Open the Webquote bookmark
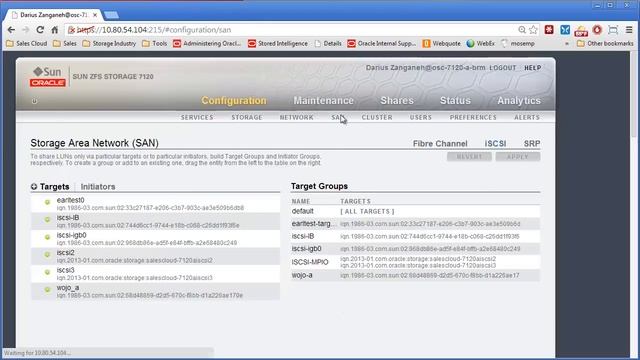Image resolution: width=640 pixels, height=360 pixels. [x=442, y=43]
